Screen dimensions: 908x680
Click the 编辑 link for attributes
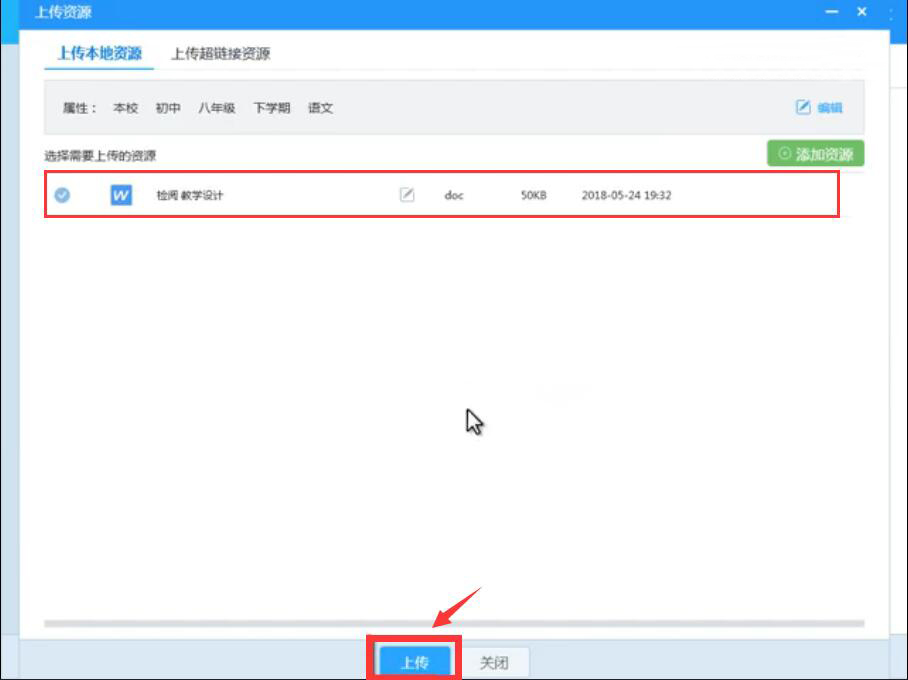829,108
